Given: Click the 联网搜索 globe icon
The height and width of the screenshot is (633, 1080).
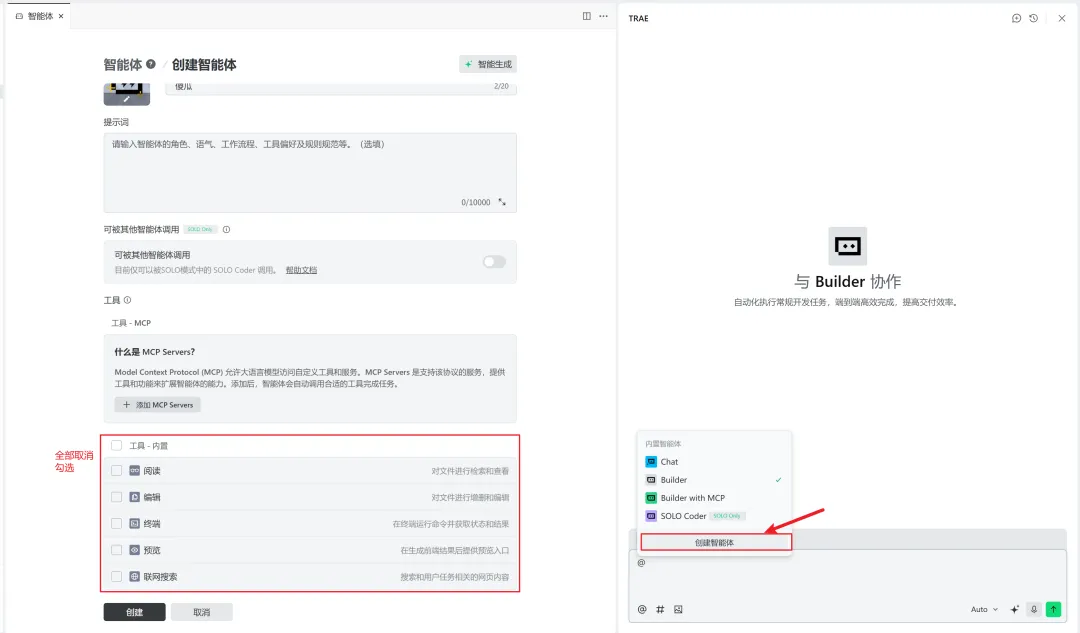Looking at the screenshot, I should 135,577.
